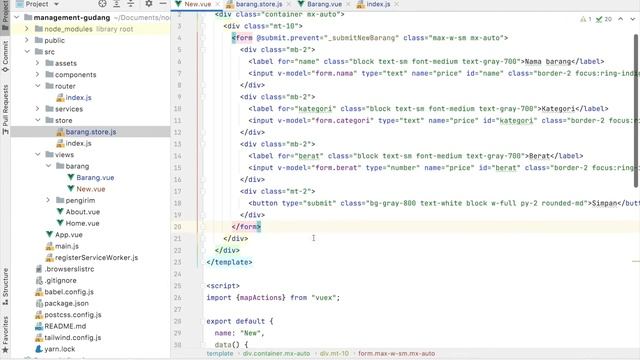Image resolution: width=640 pixels, height=360 pixels.
Task: Switch to the index.js editor tab
Action: (378, 4)
